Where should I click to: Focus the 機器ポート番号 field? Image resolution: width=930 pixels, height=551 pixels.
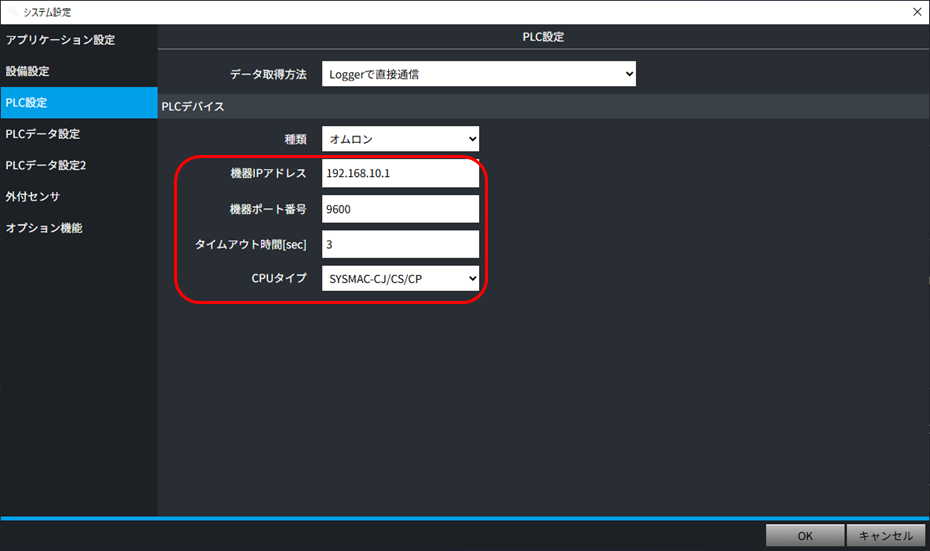[400, 209]
